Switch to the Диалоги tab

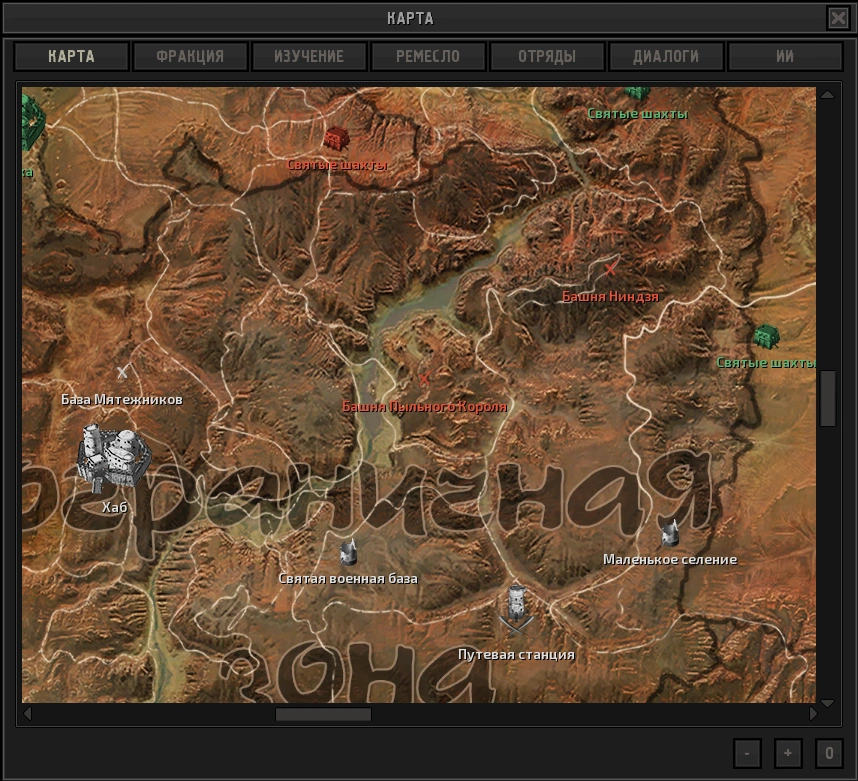pos(666,57)
